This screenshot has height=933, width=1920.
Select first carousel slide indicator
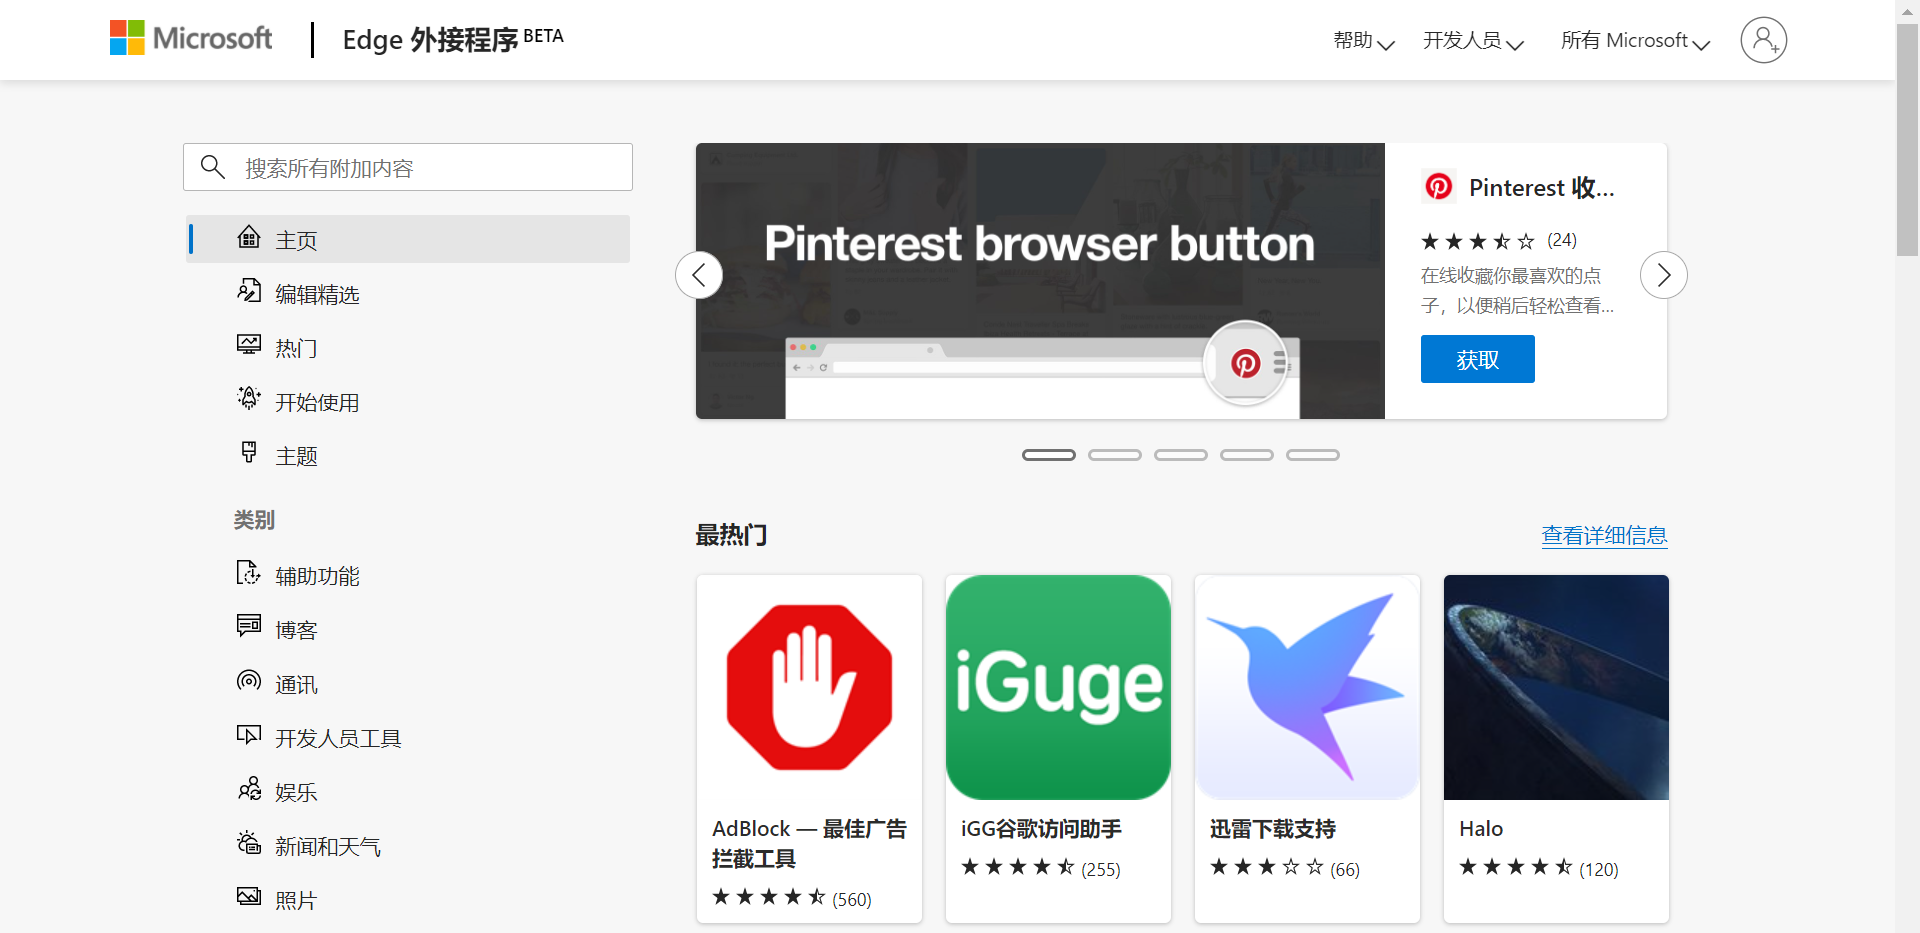1049,455
